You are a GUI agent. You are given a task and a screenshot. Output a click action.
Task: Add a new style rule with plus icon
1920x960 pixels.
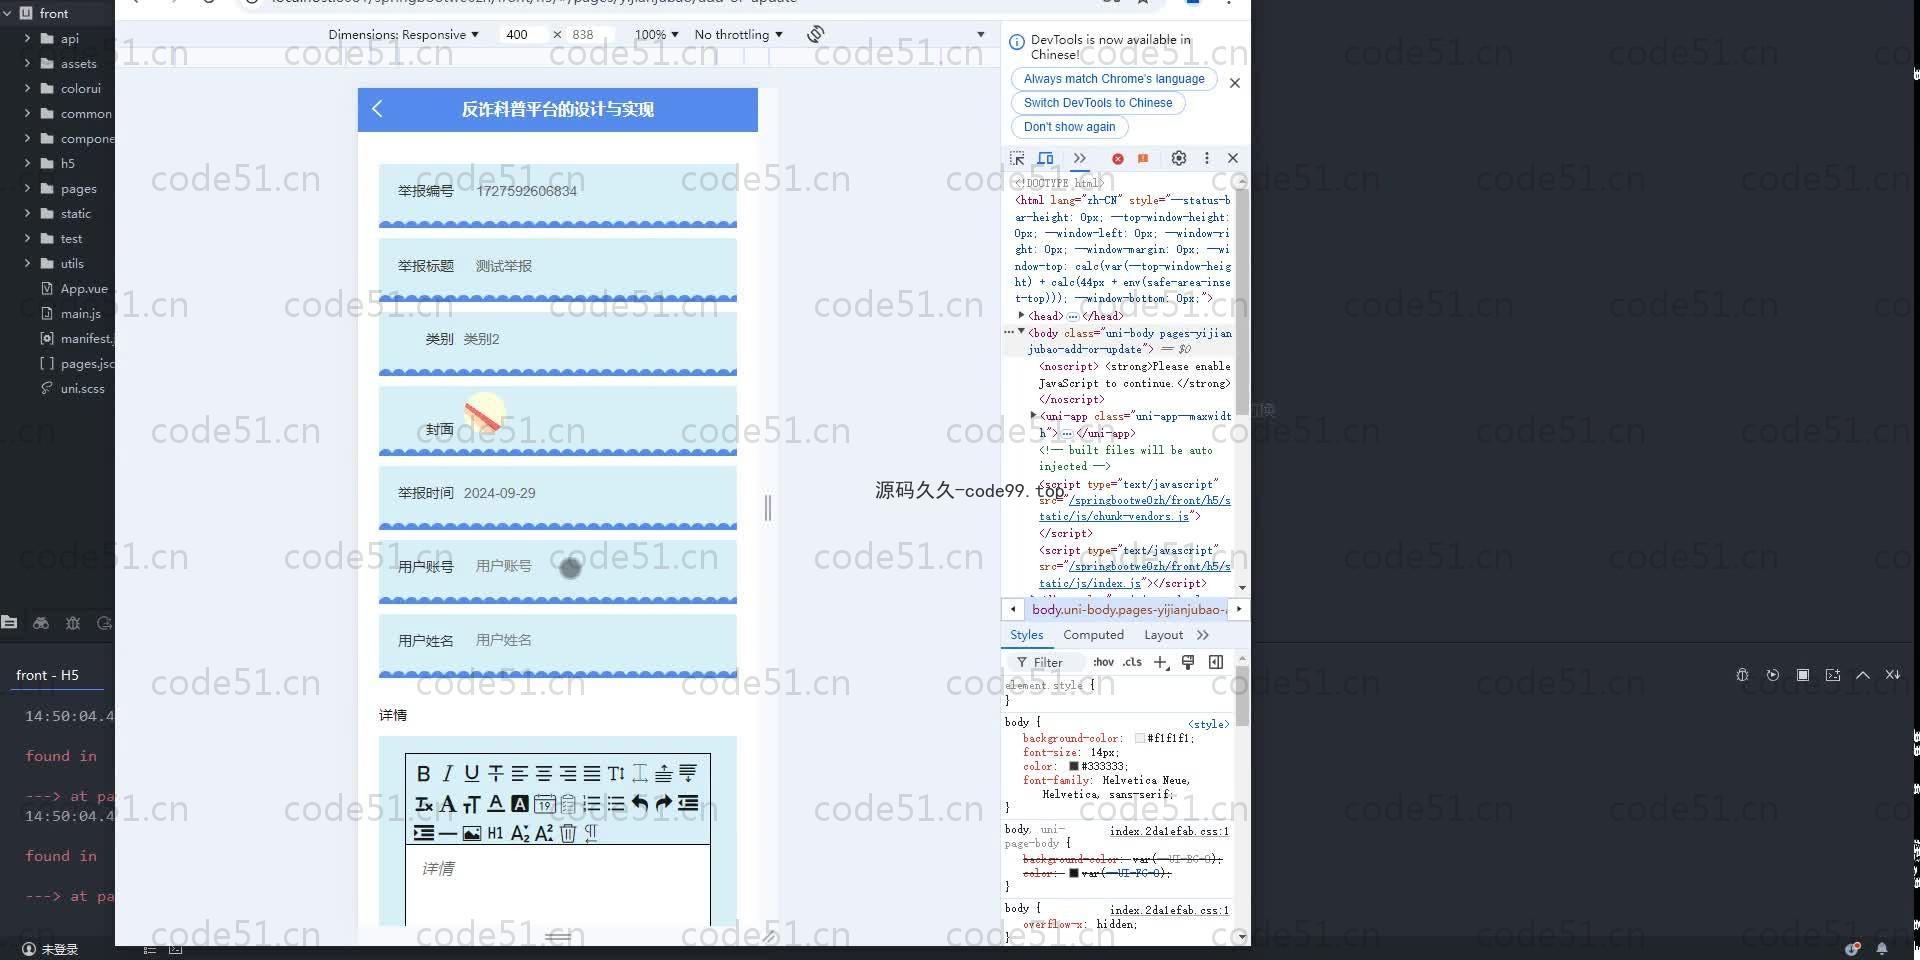[1160, 662]
